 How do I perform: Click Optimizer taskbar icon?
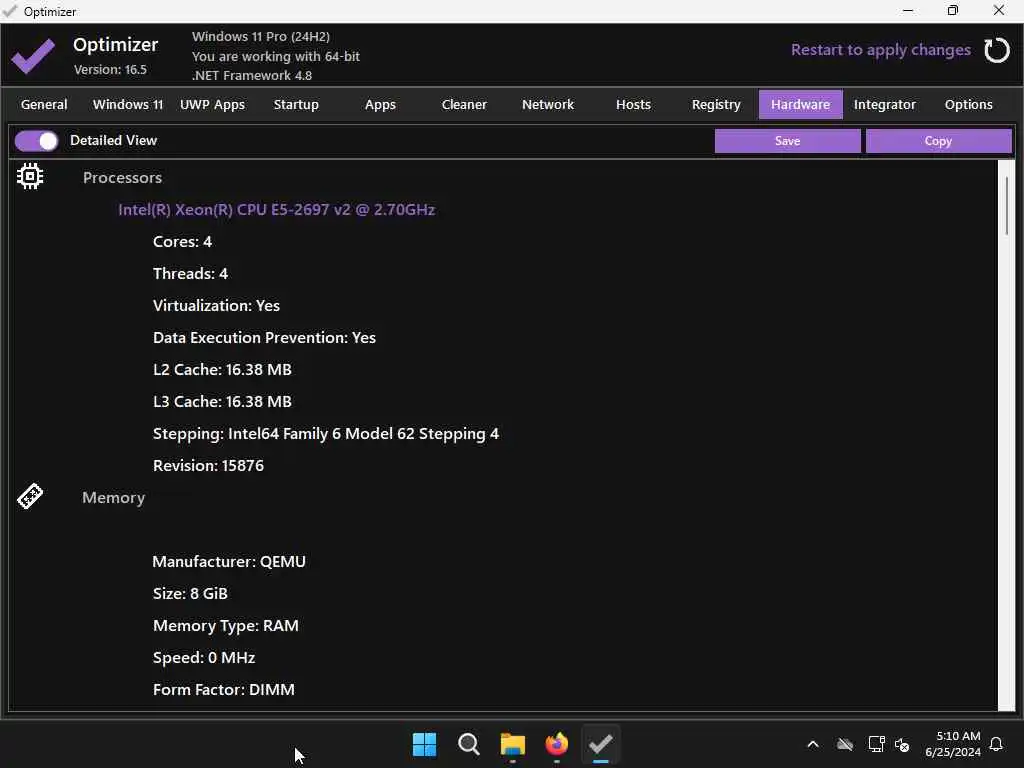pyautogui.click(x=600, y=744)
